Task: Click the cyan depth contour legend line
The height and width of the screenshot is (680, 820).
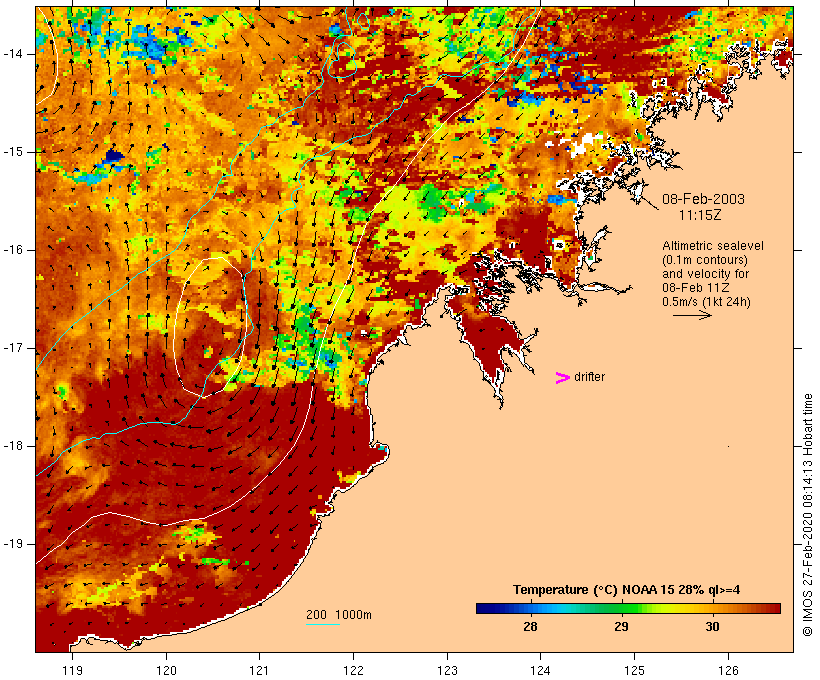Action: click(x=323, y=624)
